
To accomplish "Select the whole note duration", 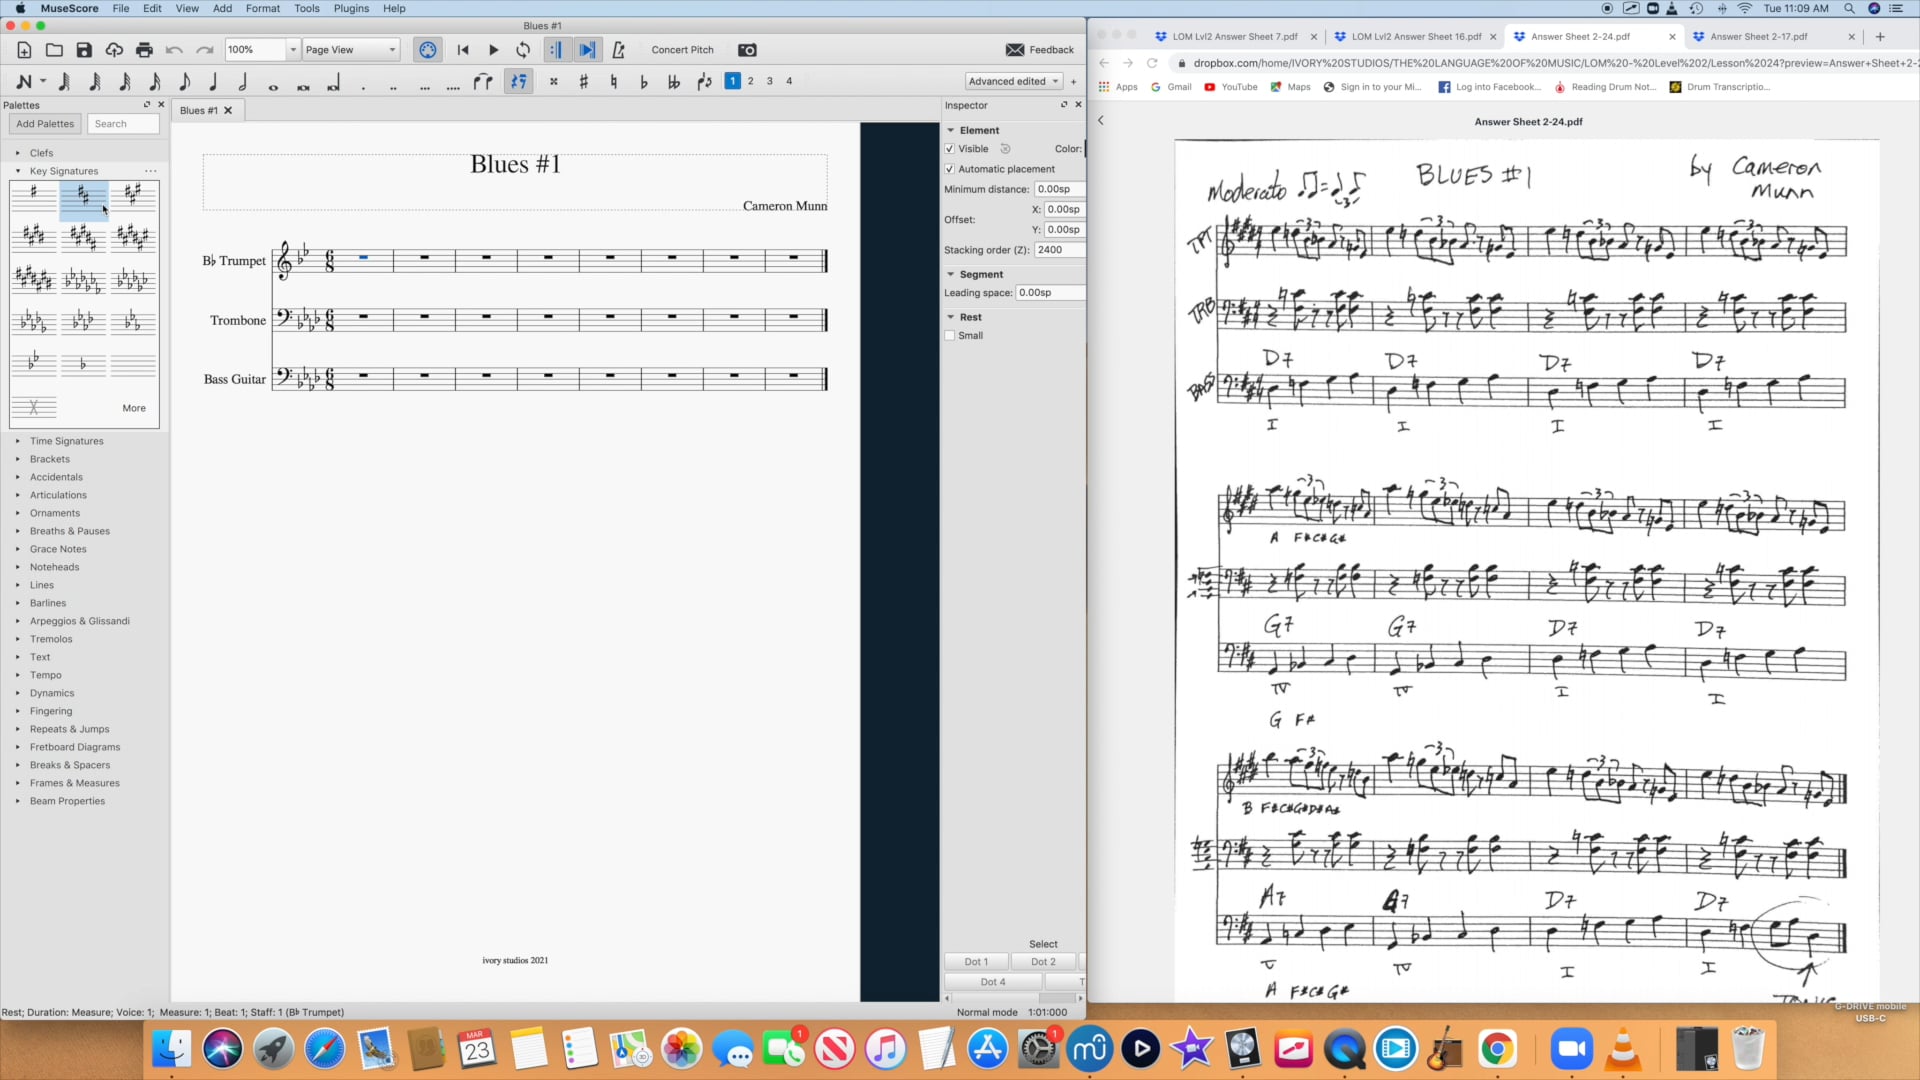I will tap(273, 85).
